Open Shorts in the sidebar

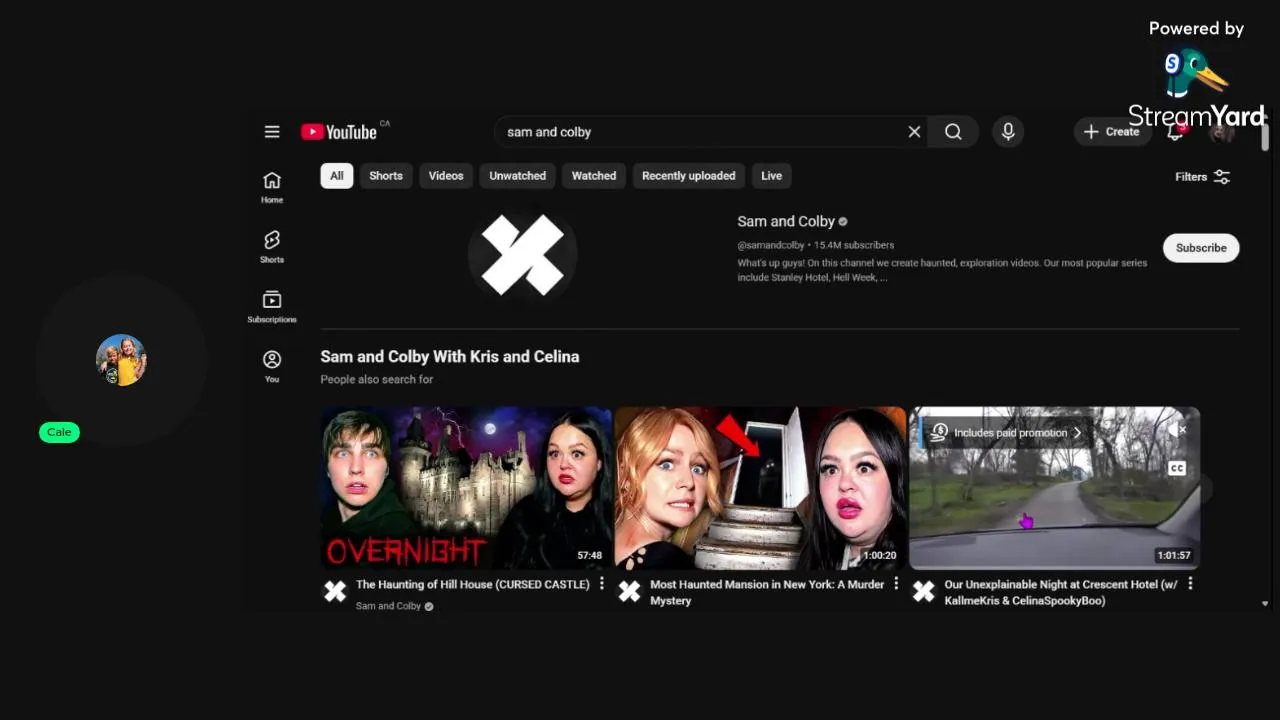(272, 247)
